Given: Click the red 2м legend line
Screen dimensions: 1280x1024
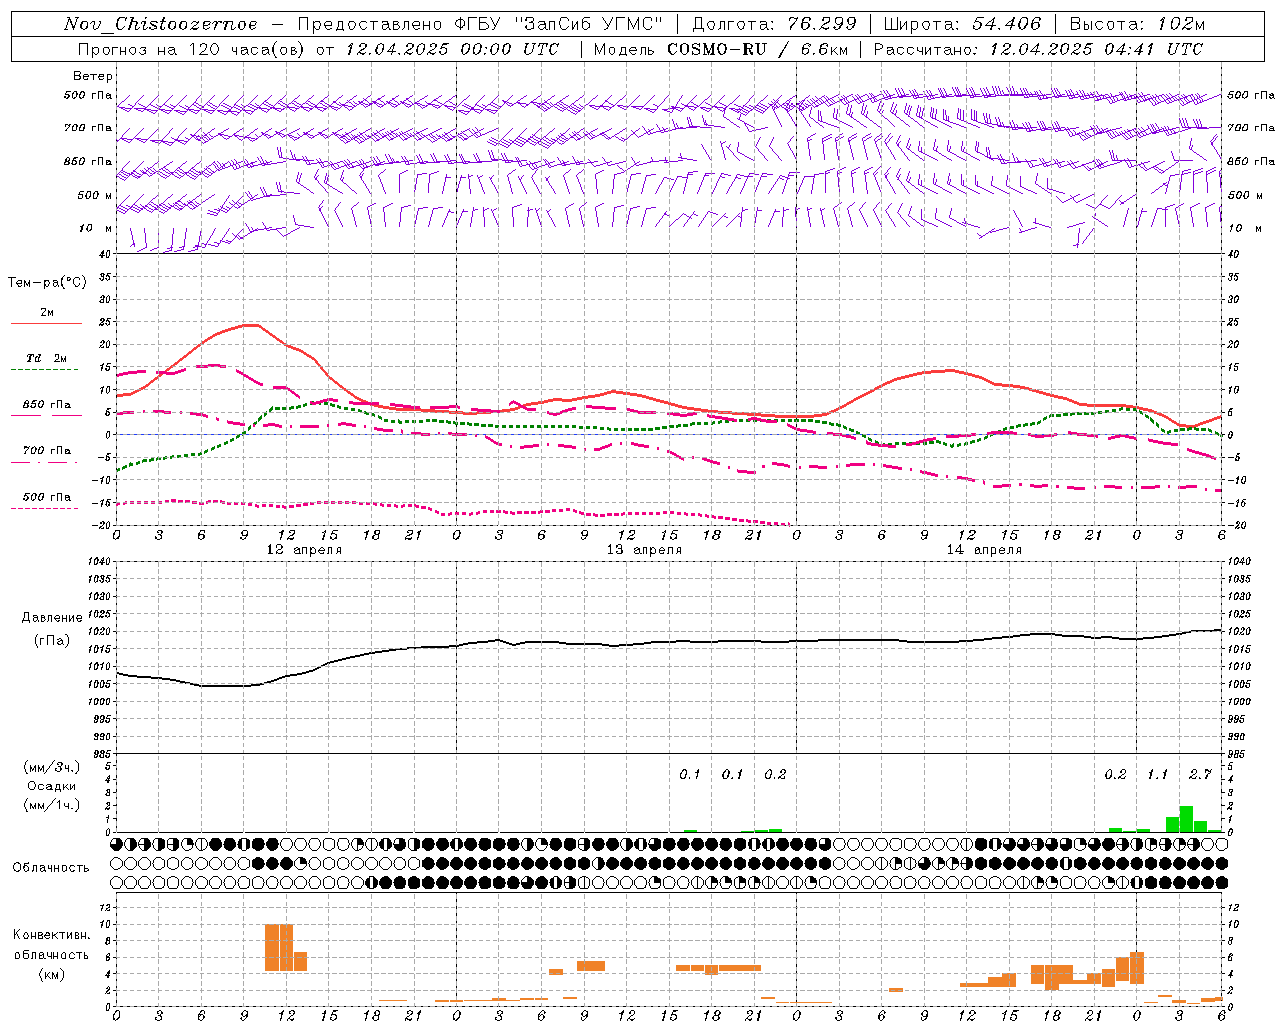Looking at the screenshot, I should point(46,323).
